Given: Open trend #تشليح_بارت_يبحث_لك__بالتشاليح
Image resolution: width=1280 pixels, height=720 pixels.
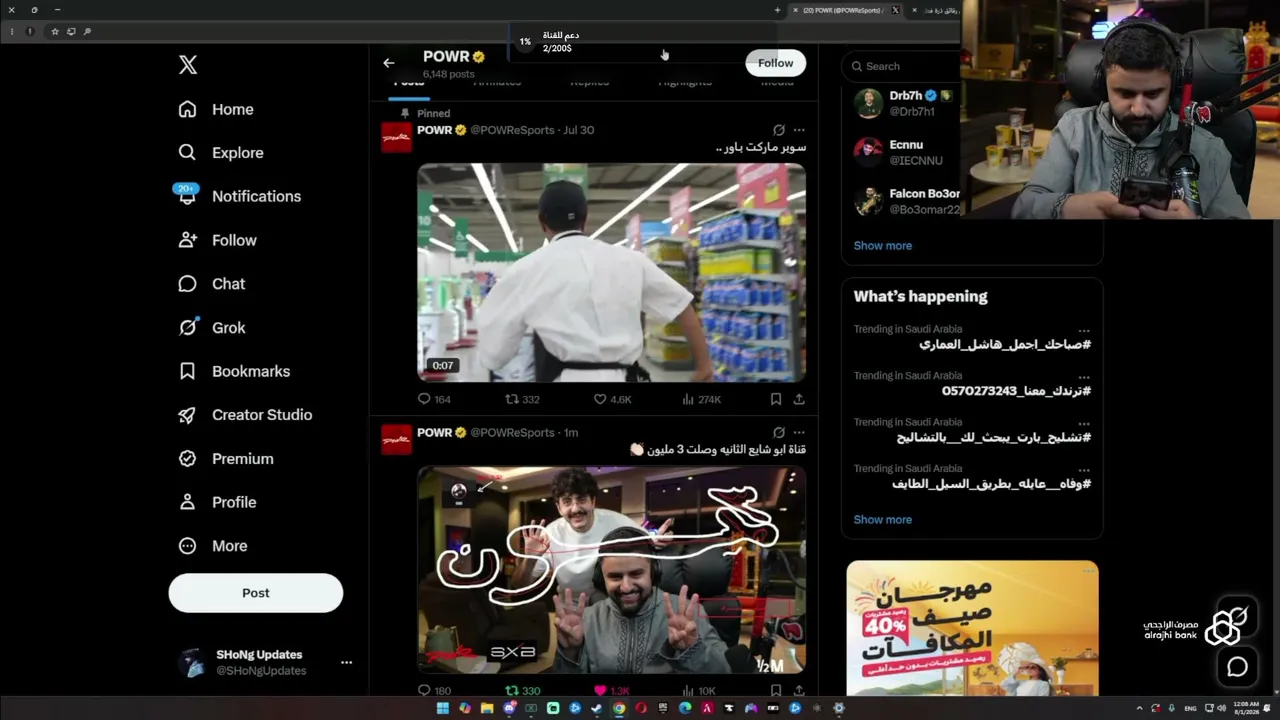Looking at the screenshot, I should coord(993,438).
